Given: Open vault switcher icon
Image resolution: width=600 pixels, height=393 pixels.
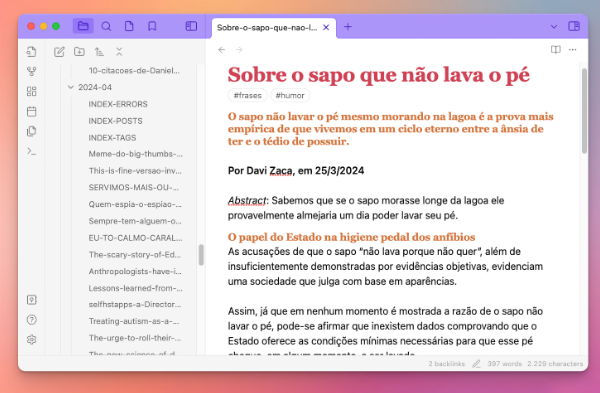Looking at the screenshot, I should [32, 300].
